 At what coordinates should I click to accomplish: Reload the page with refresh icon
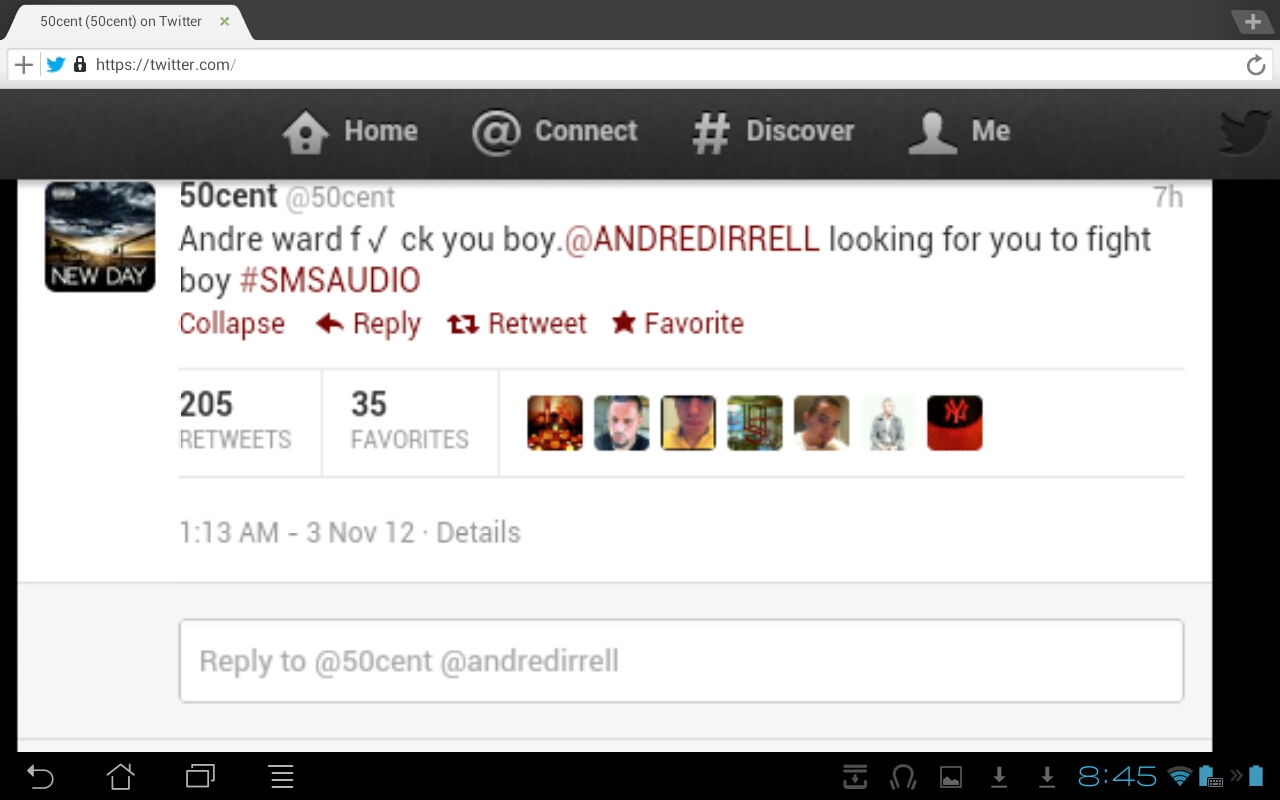(1256, 66)
